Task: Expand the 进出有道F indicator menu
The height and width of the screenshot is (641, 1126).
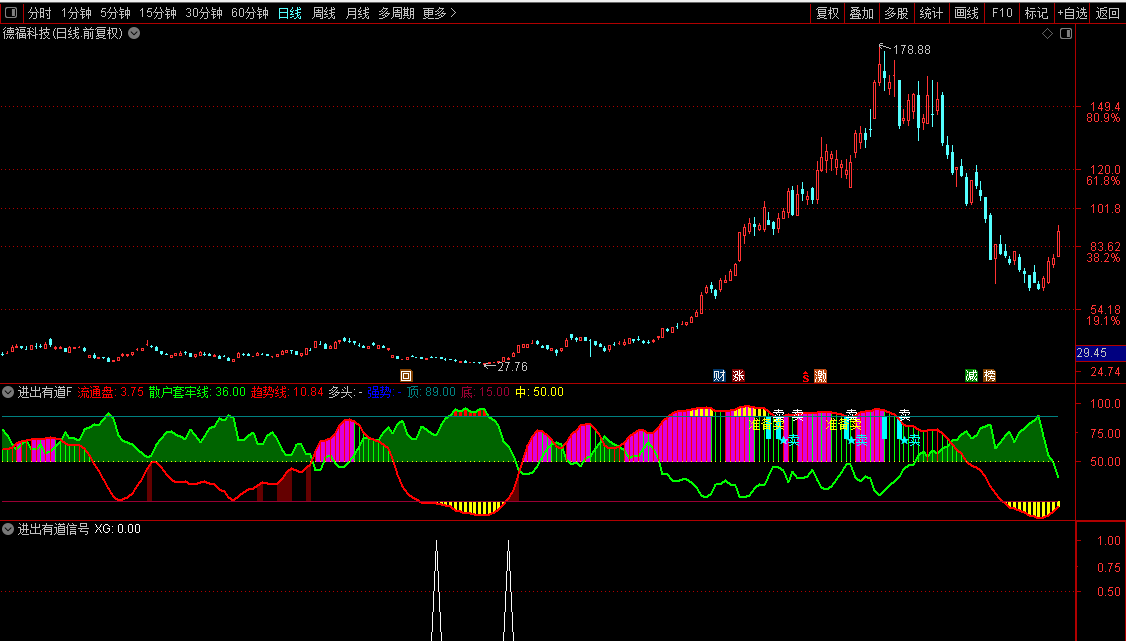Action: click(x=8, y=392)
